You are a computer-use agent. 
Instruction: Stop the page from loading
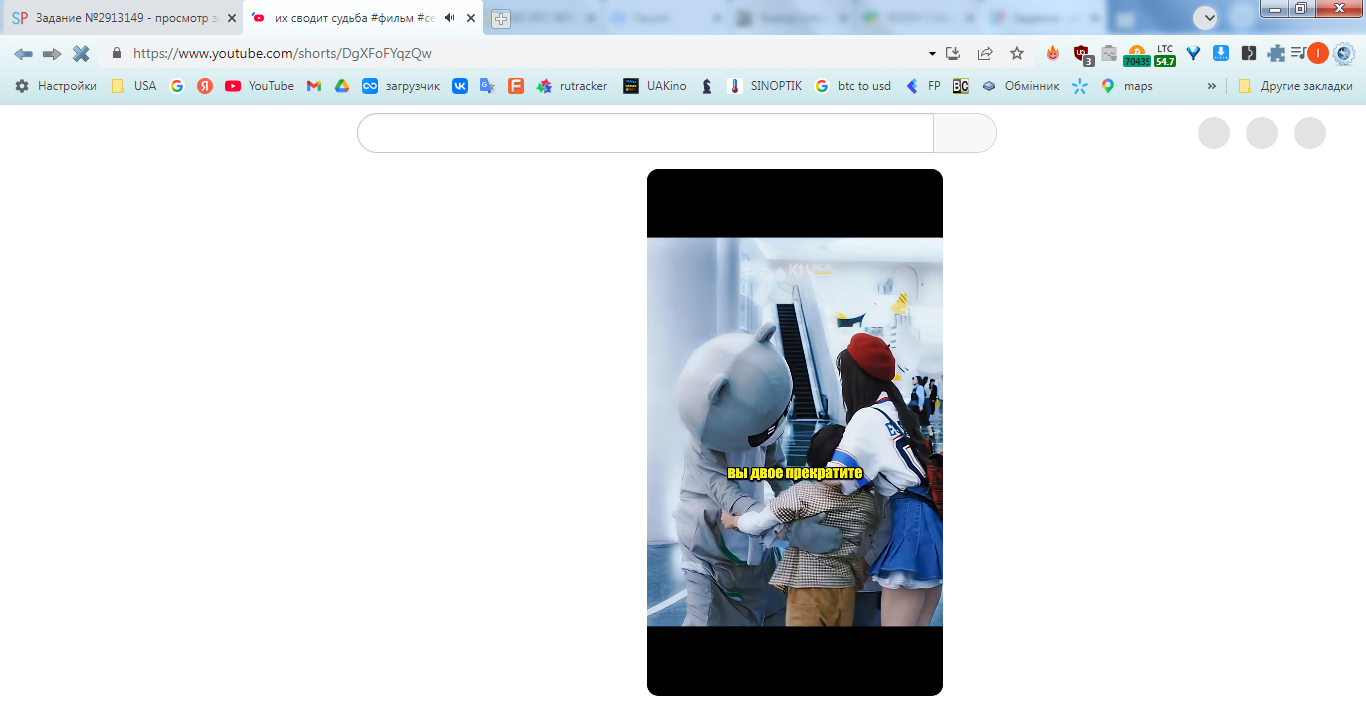point(81,53)
